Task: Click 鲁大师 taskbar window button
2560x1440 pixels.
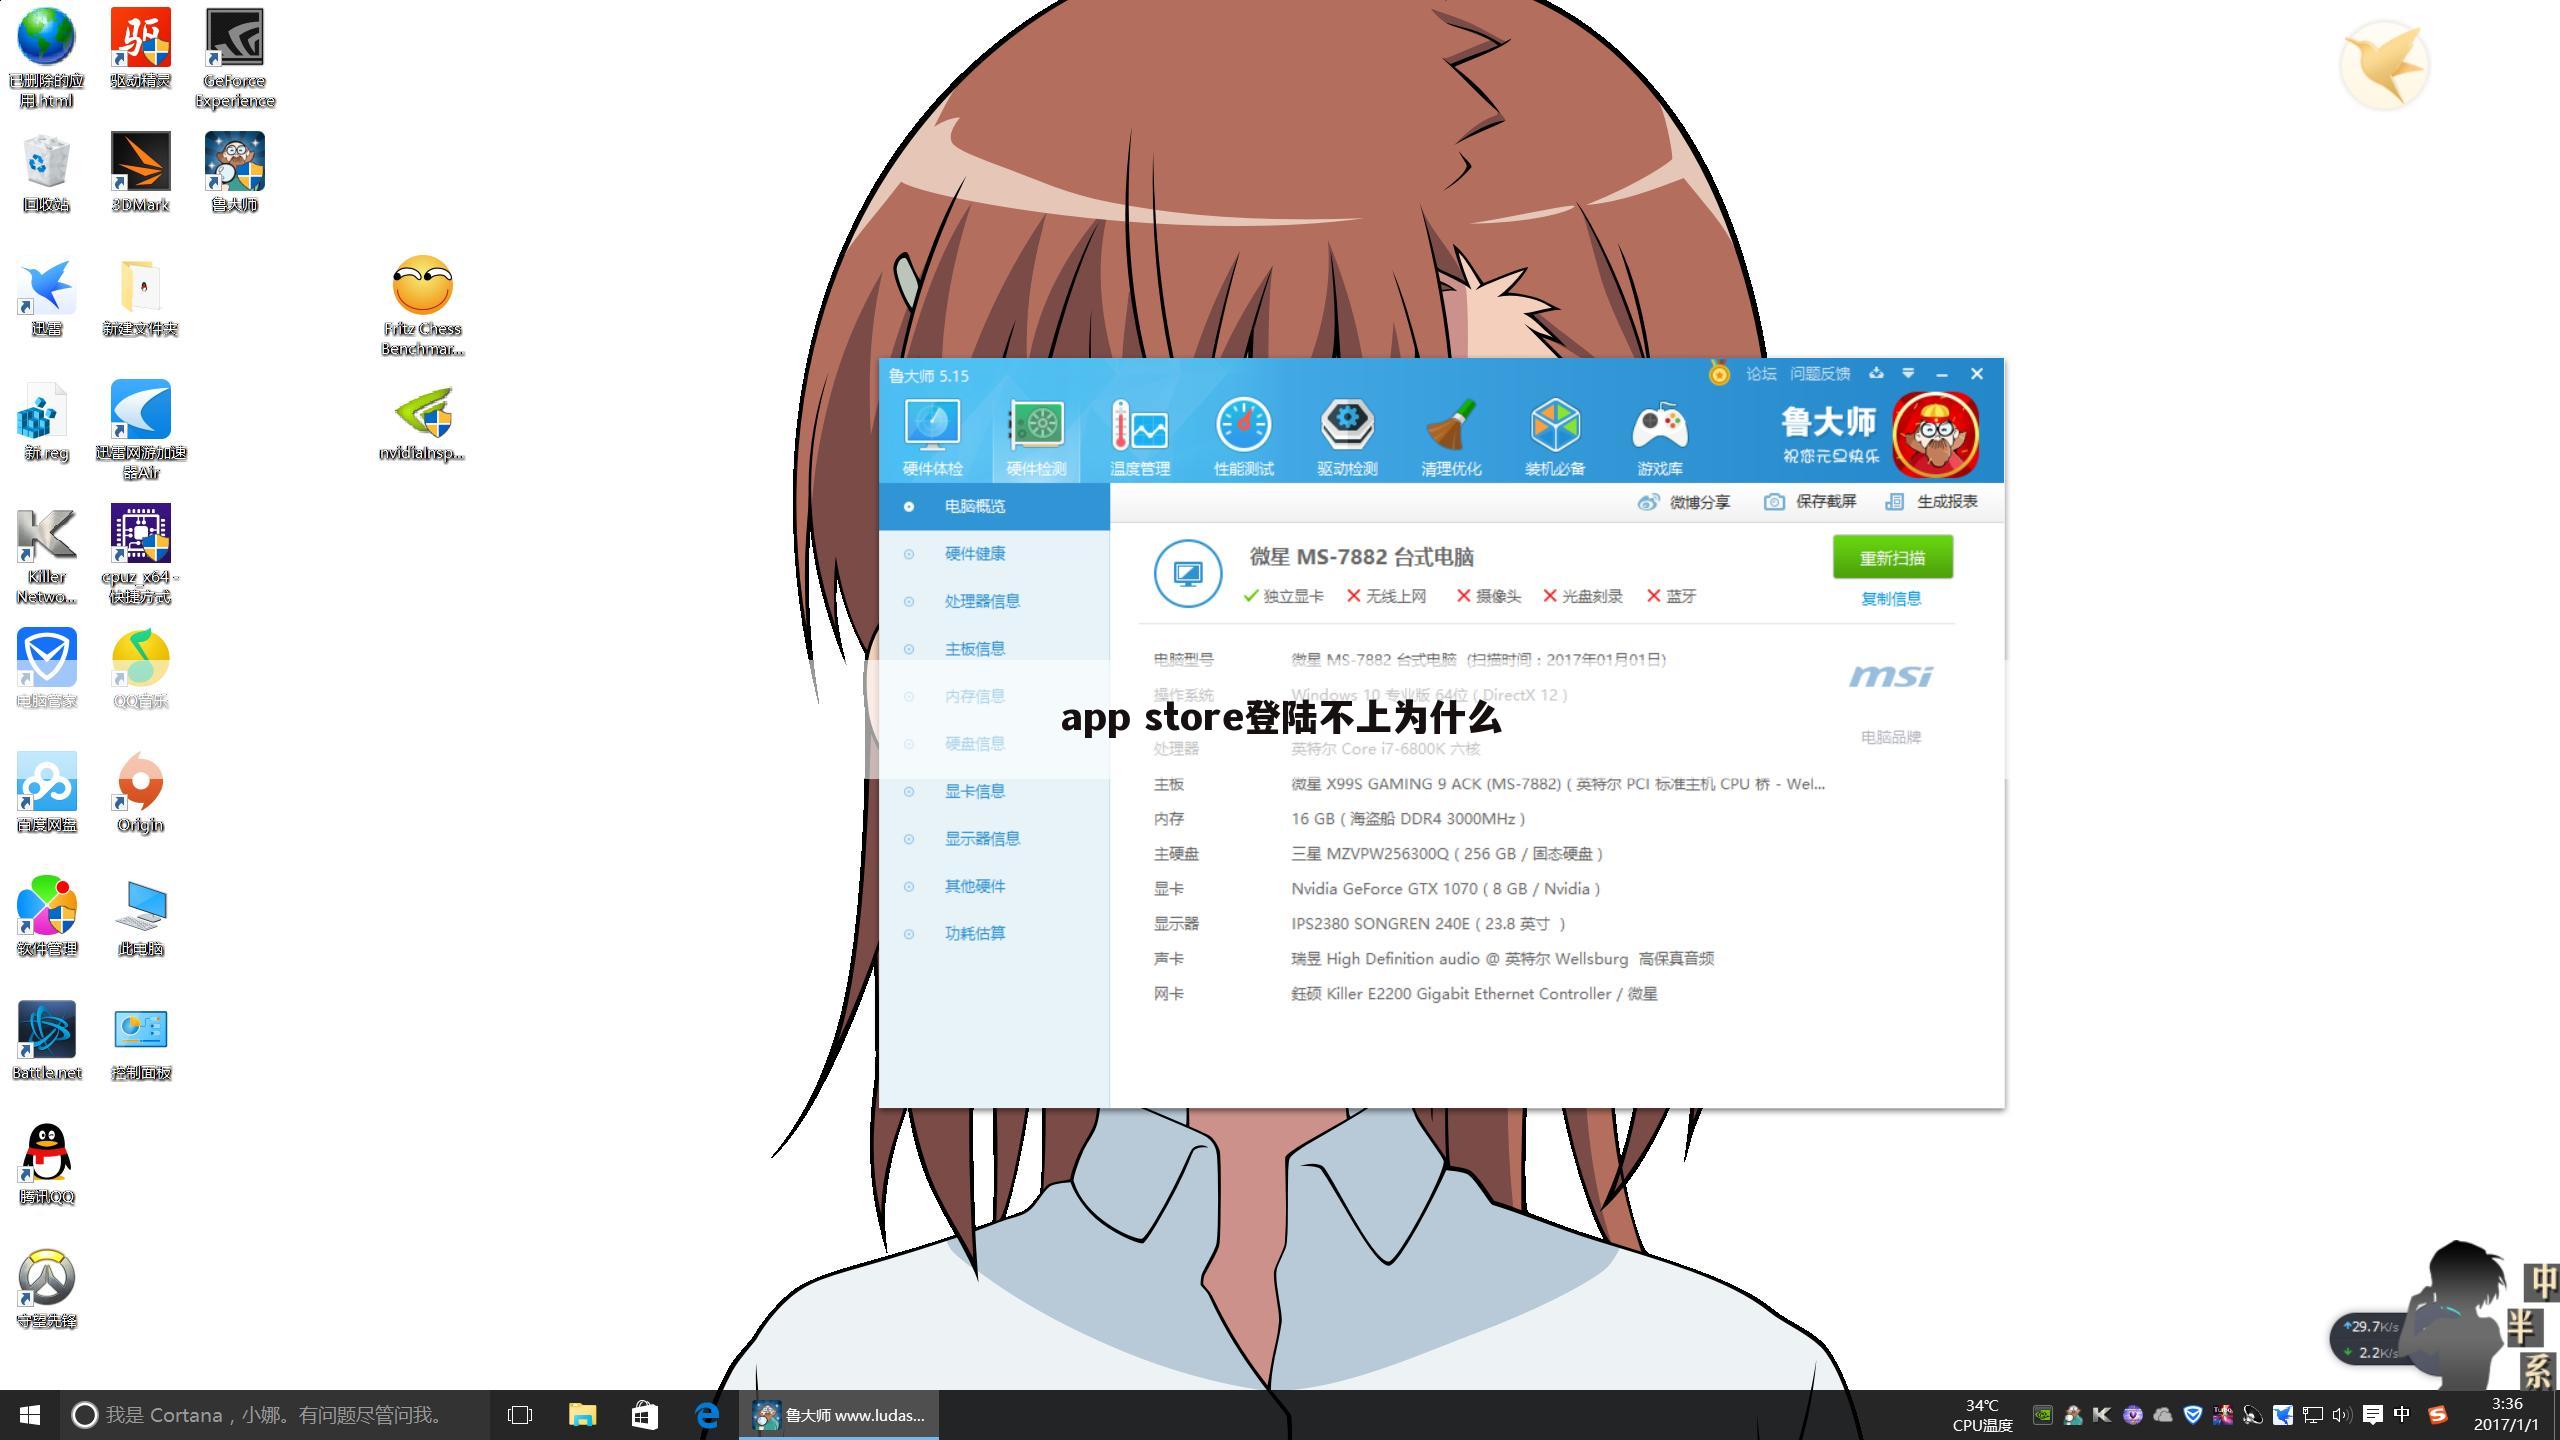Action: point(839,1415)
